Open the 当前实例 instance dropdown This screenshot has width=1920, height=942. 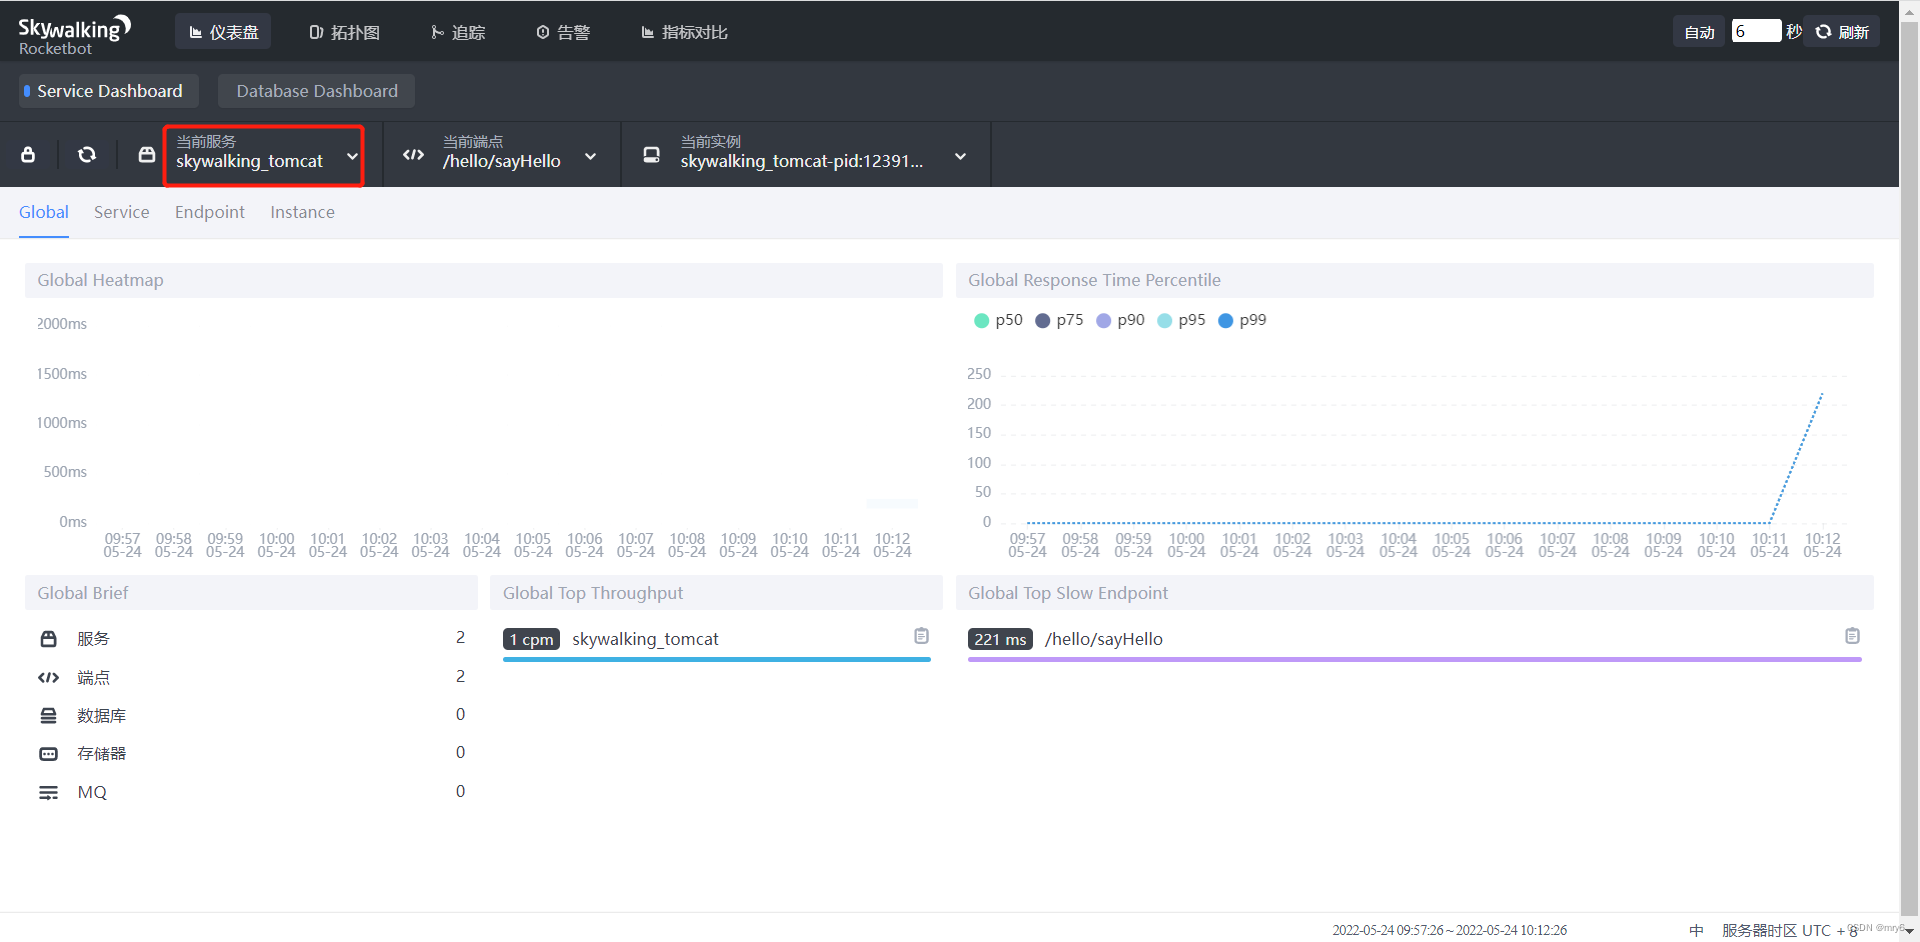[823, 155]
